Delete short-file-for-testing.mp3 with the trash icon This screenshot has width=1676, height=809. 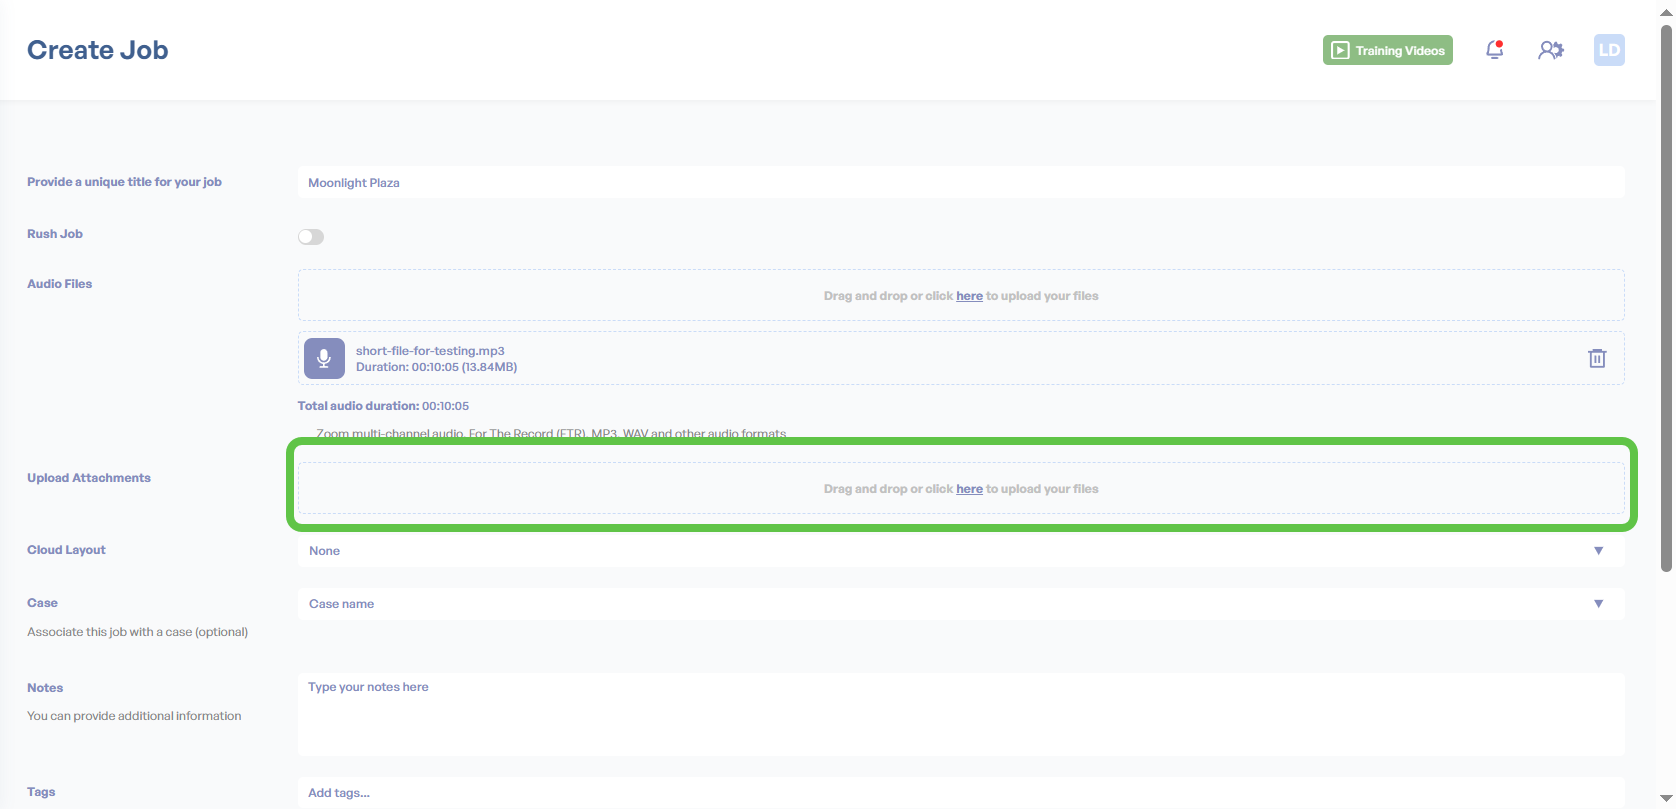click(1596, 358)
